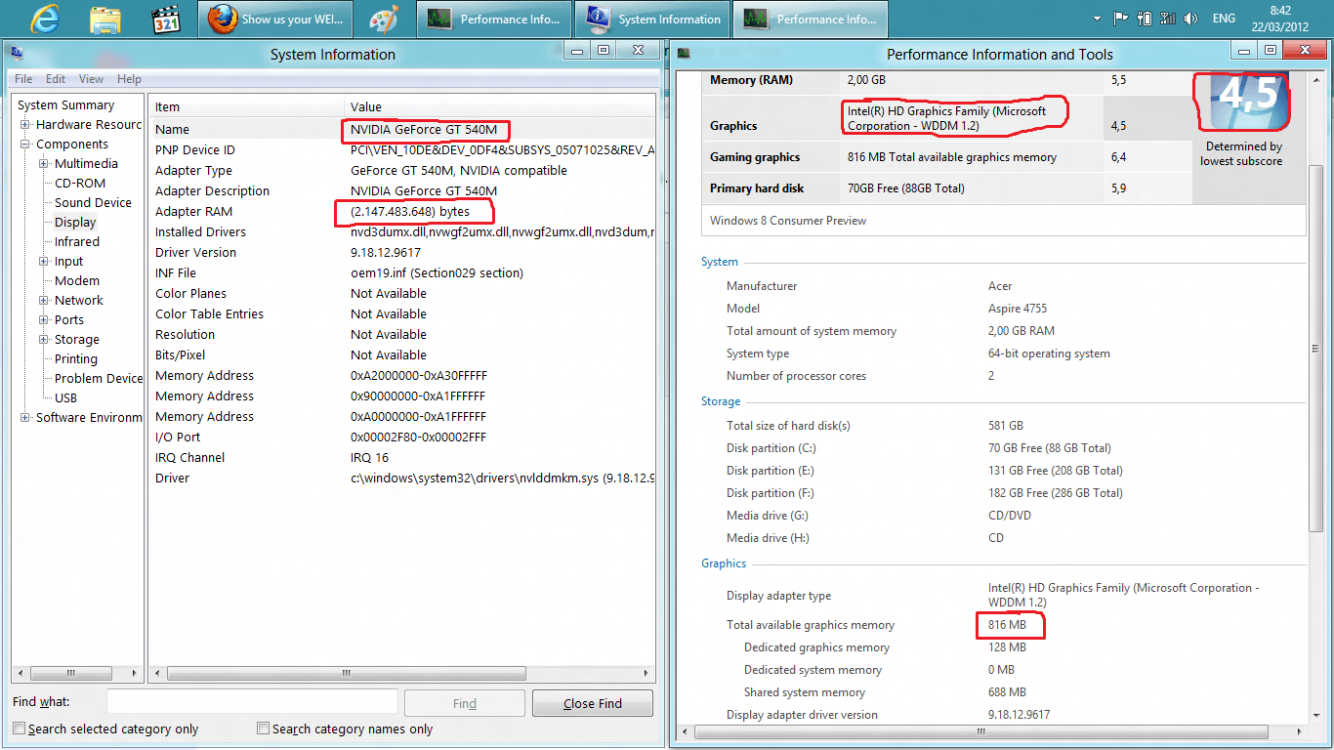Select Printing in the tree
Image resolution: width=1334 pixels, height=750 pixels.
[76, 359]
